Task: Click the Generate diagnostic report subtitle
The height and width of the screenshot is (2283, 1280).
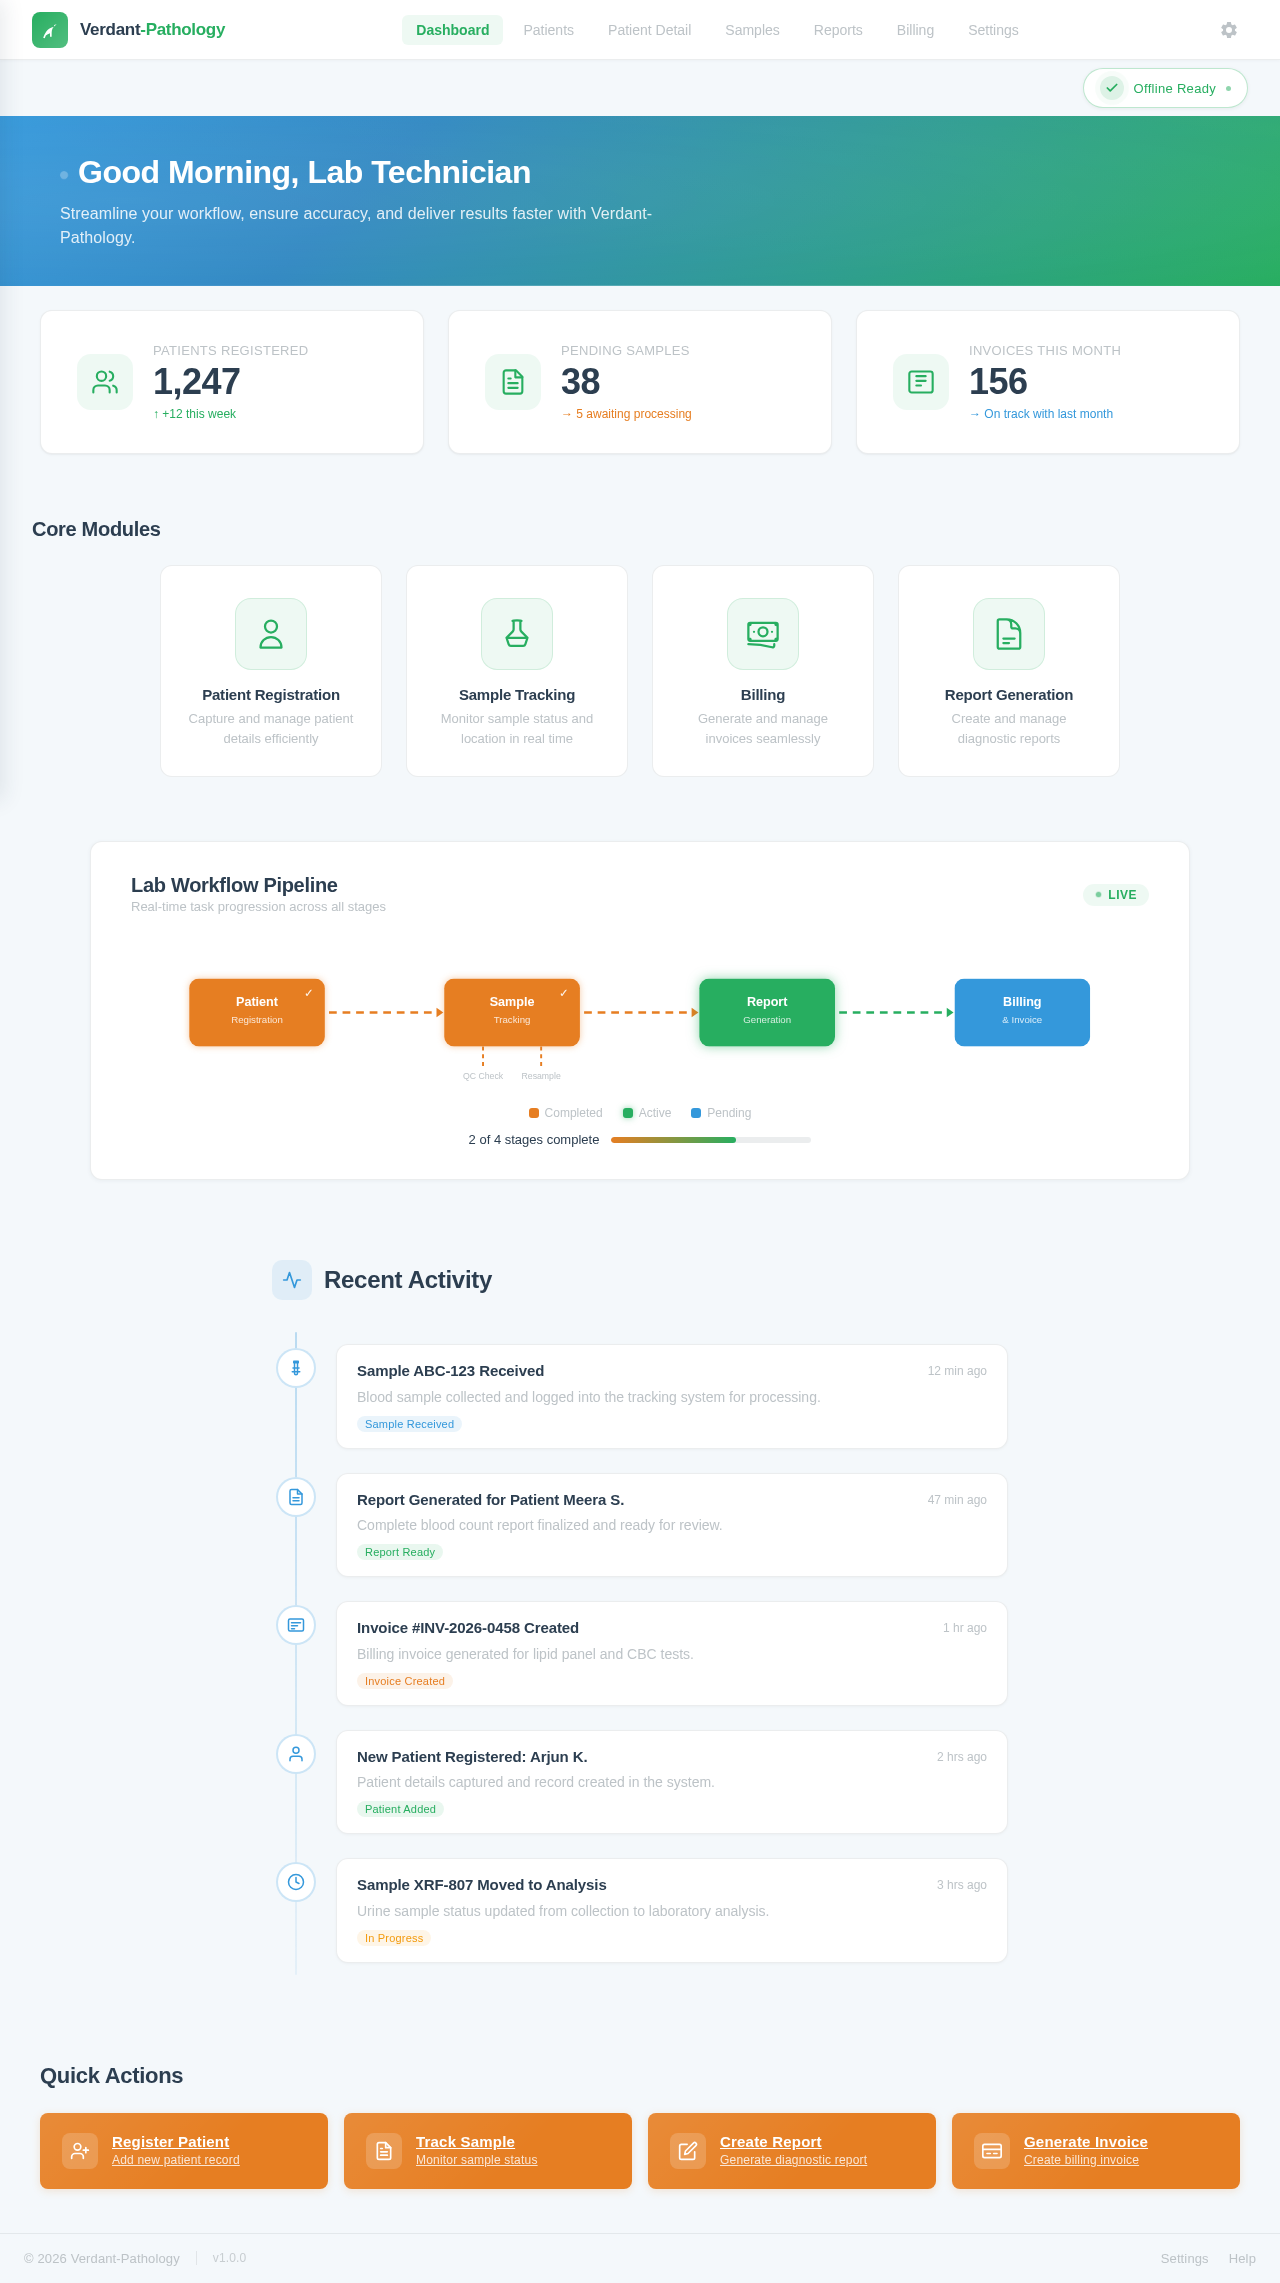Action: click(793, 2160)
